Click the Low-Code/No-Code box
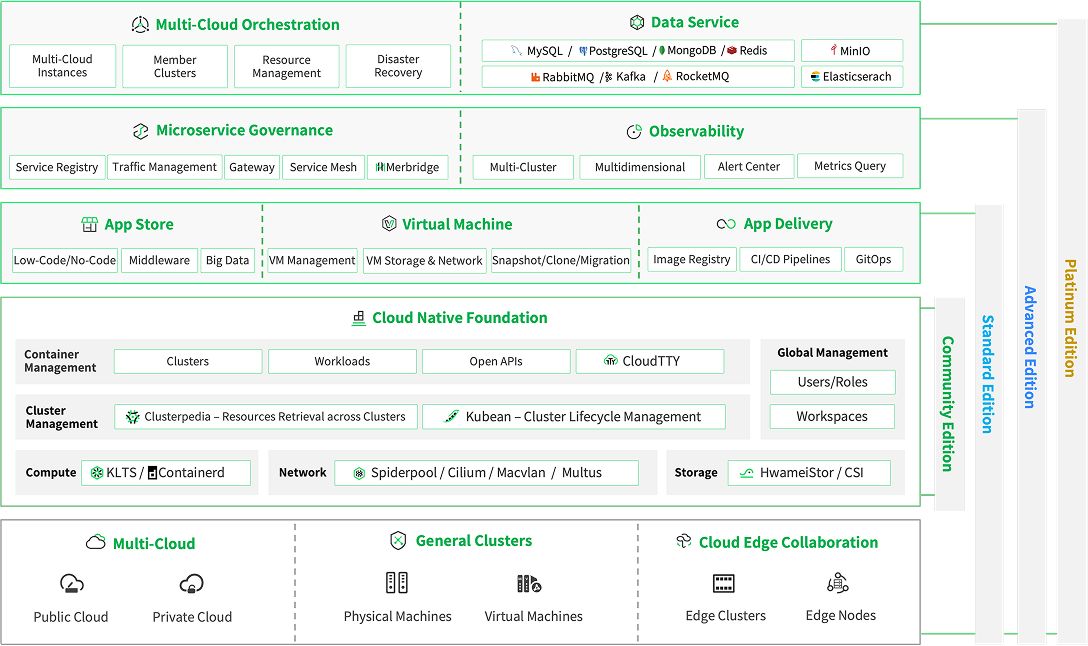 65,260
